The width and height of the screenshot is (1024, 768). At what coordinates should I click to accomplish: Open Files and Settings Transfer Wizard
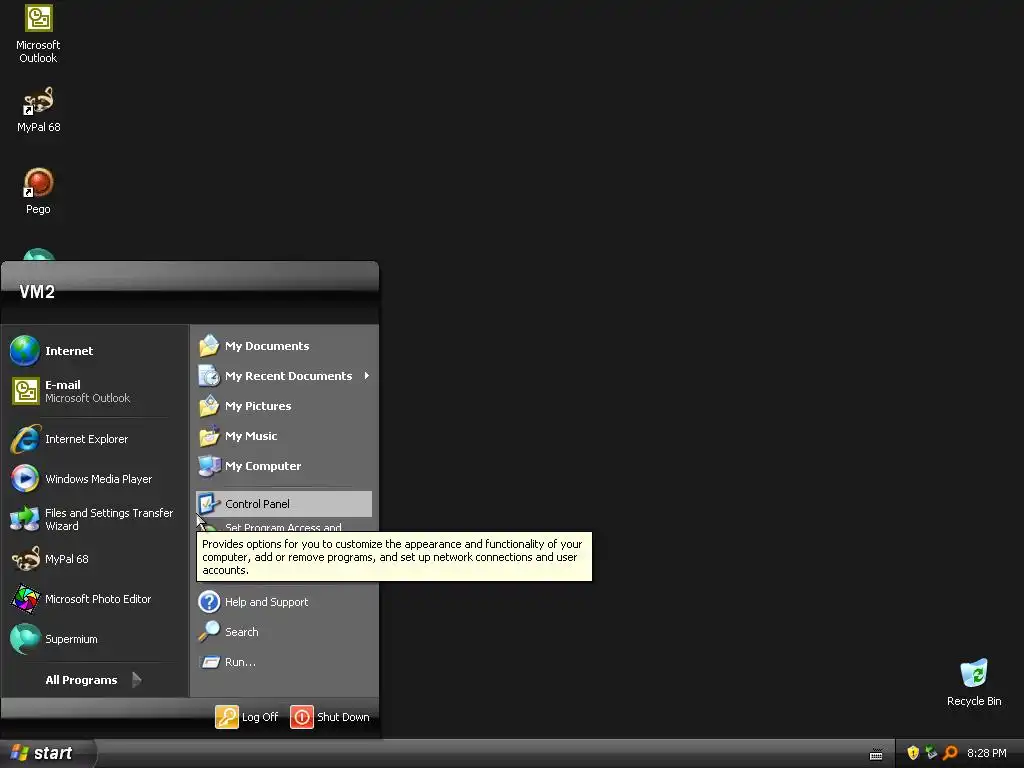tap(95, 519)
